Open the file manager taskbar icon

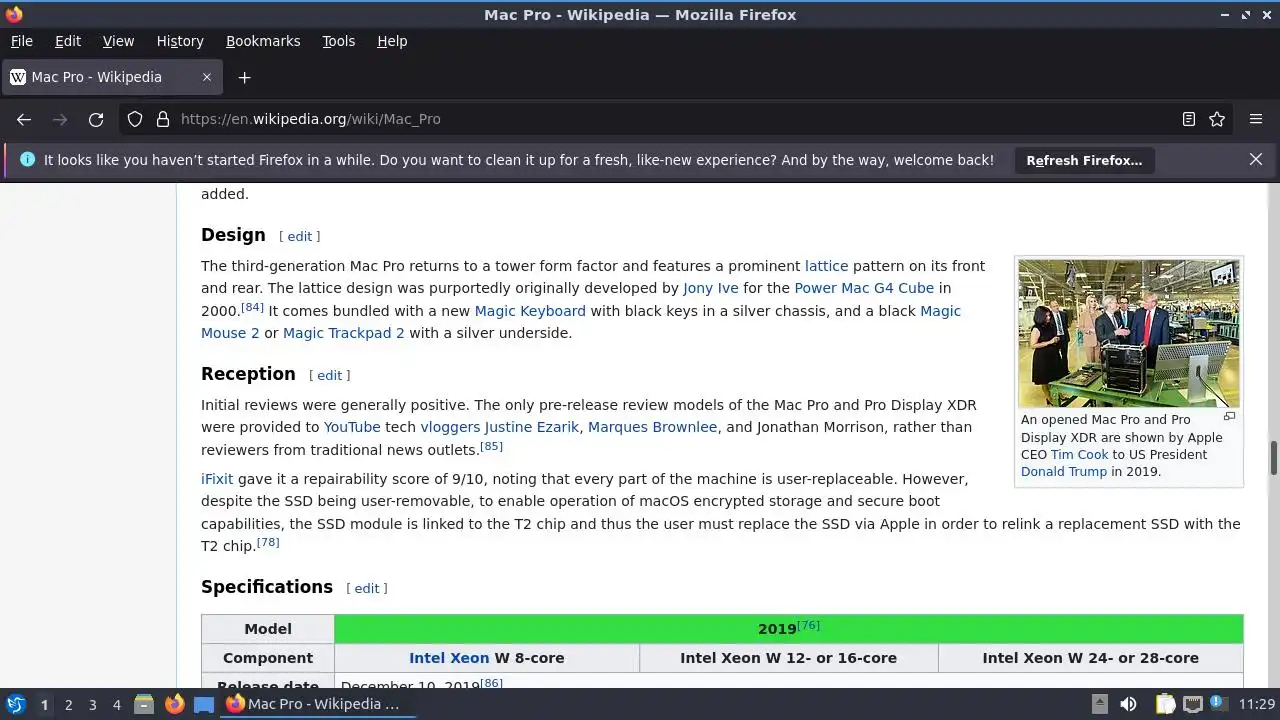(144, 704)
